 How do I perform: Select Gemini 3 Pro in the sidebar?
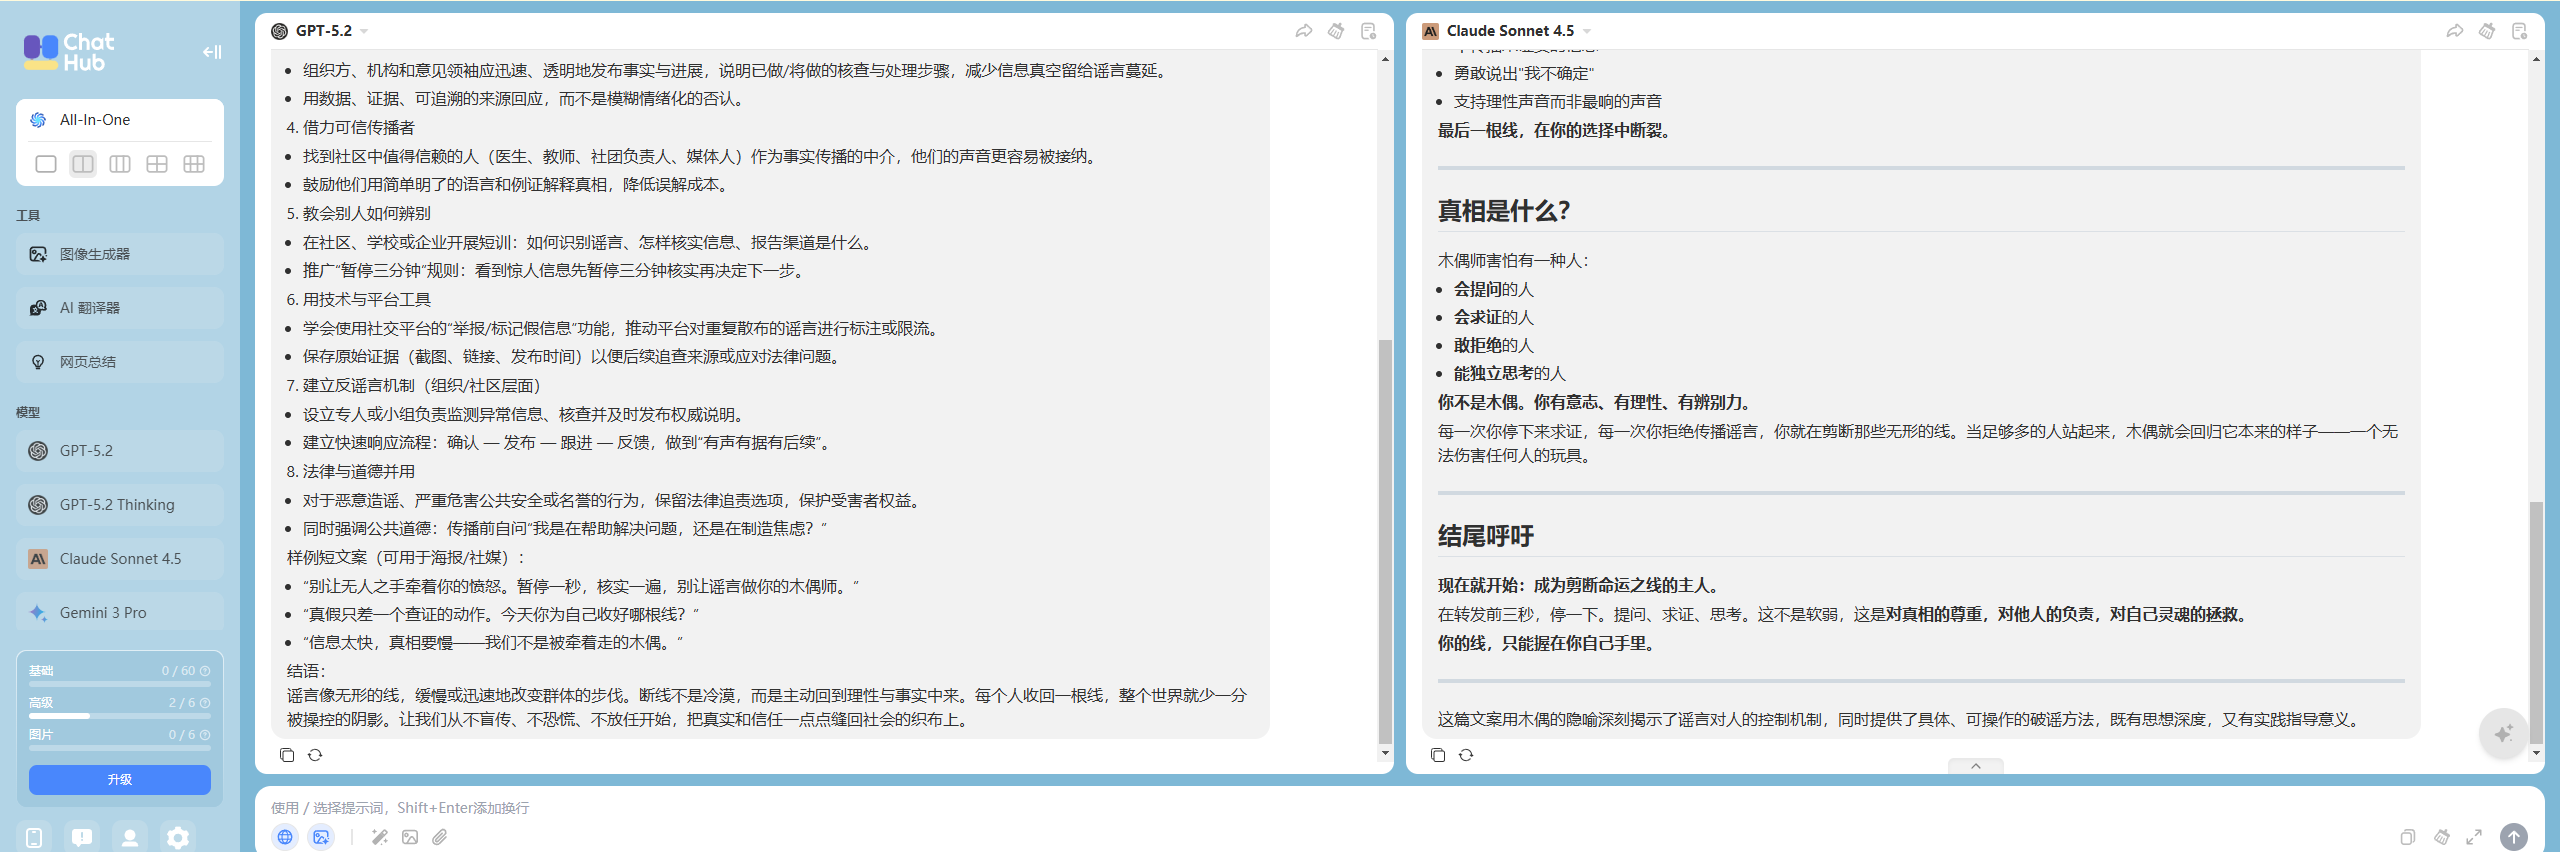120,613
